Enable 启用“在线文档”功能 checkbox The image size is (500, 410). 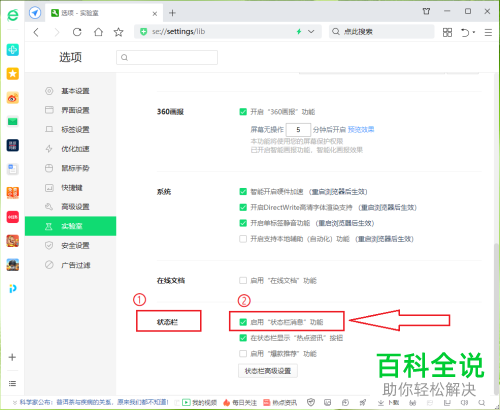click(243, 281)
